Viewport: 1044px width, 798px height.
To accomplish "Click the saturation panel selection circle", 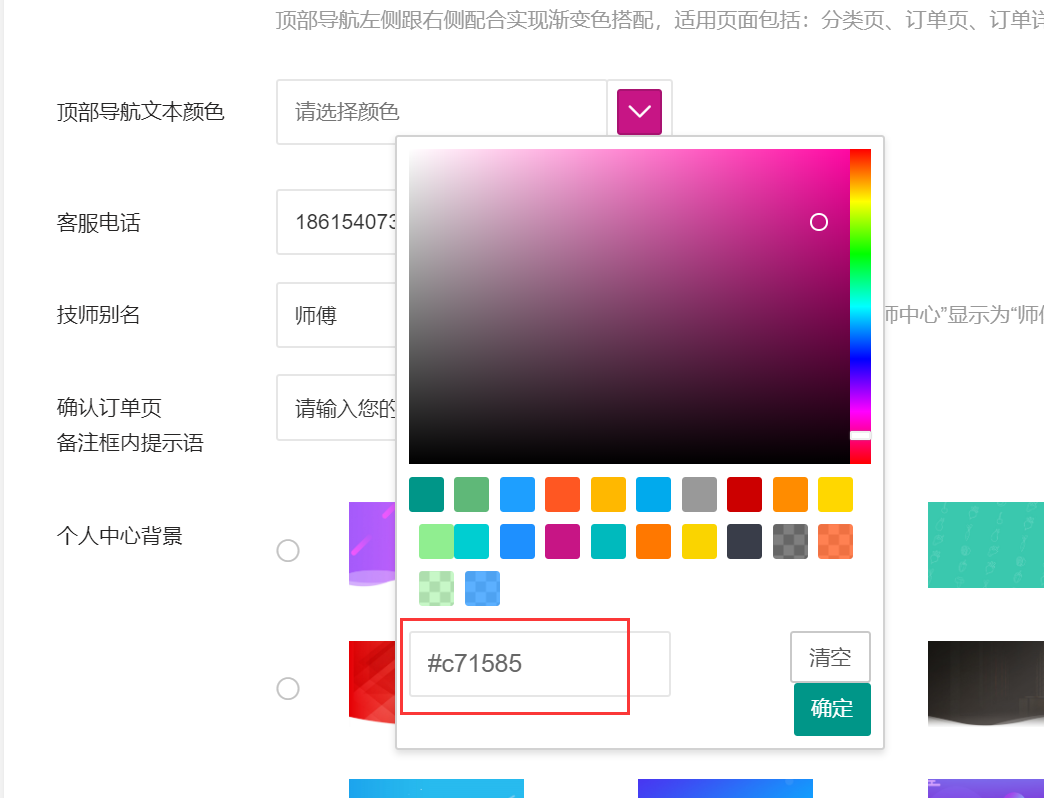I will (x=819, y=222).
